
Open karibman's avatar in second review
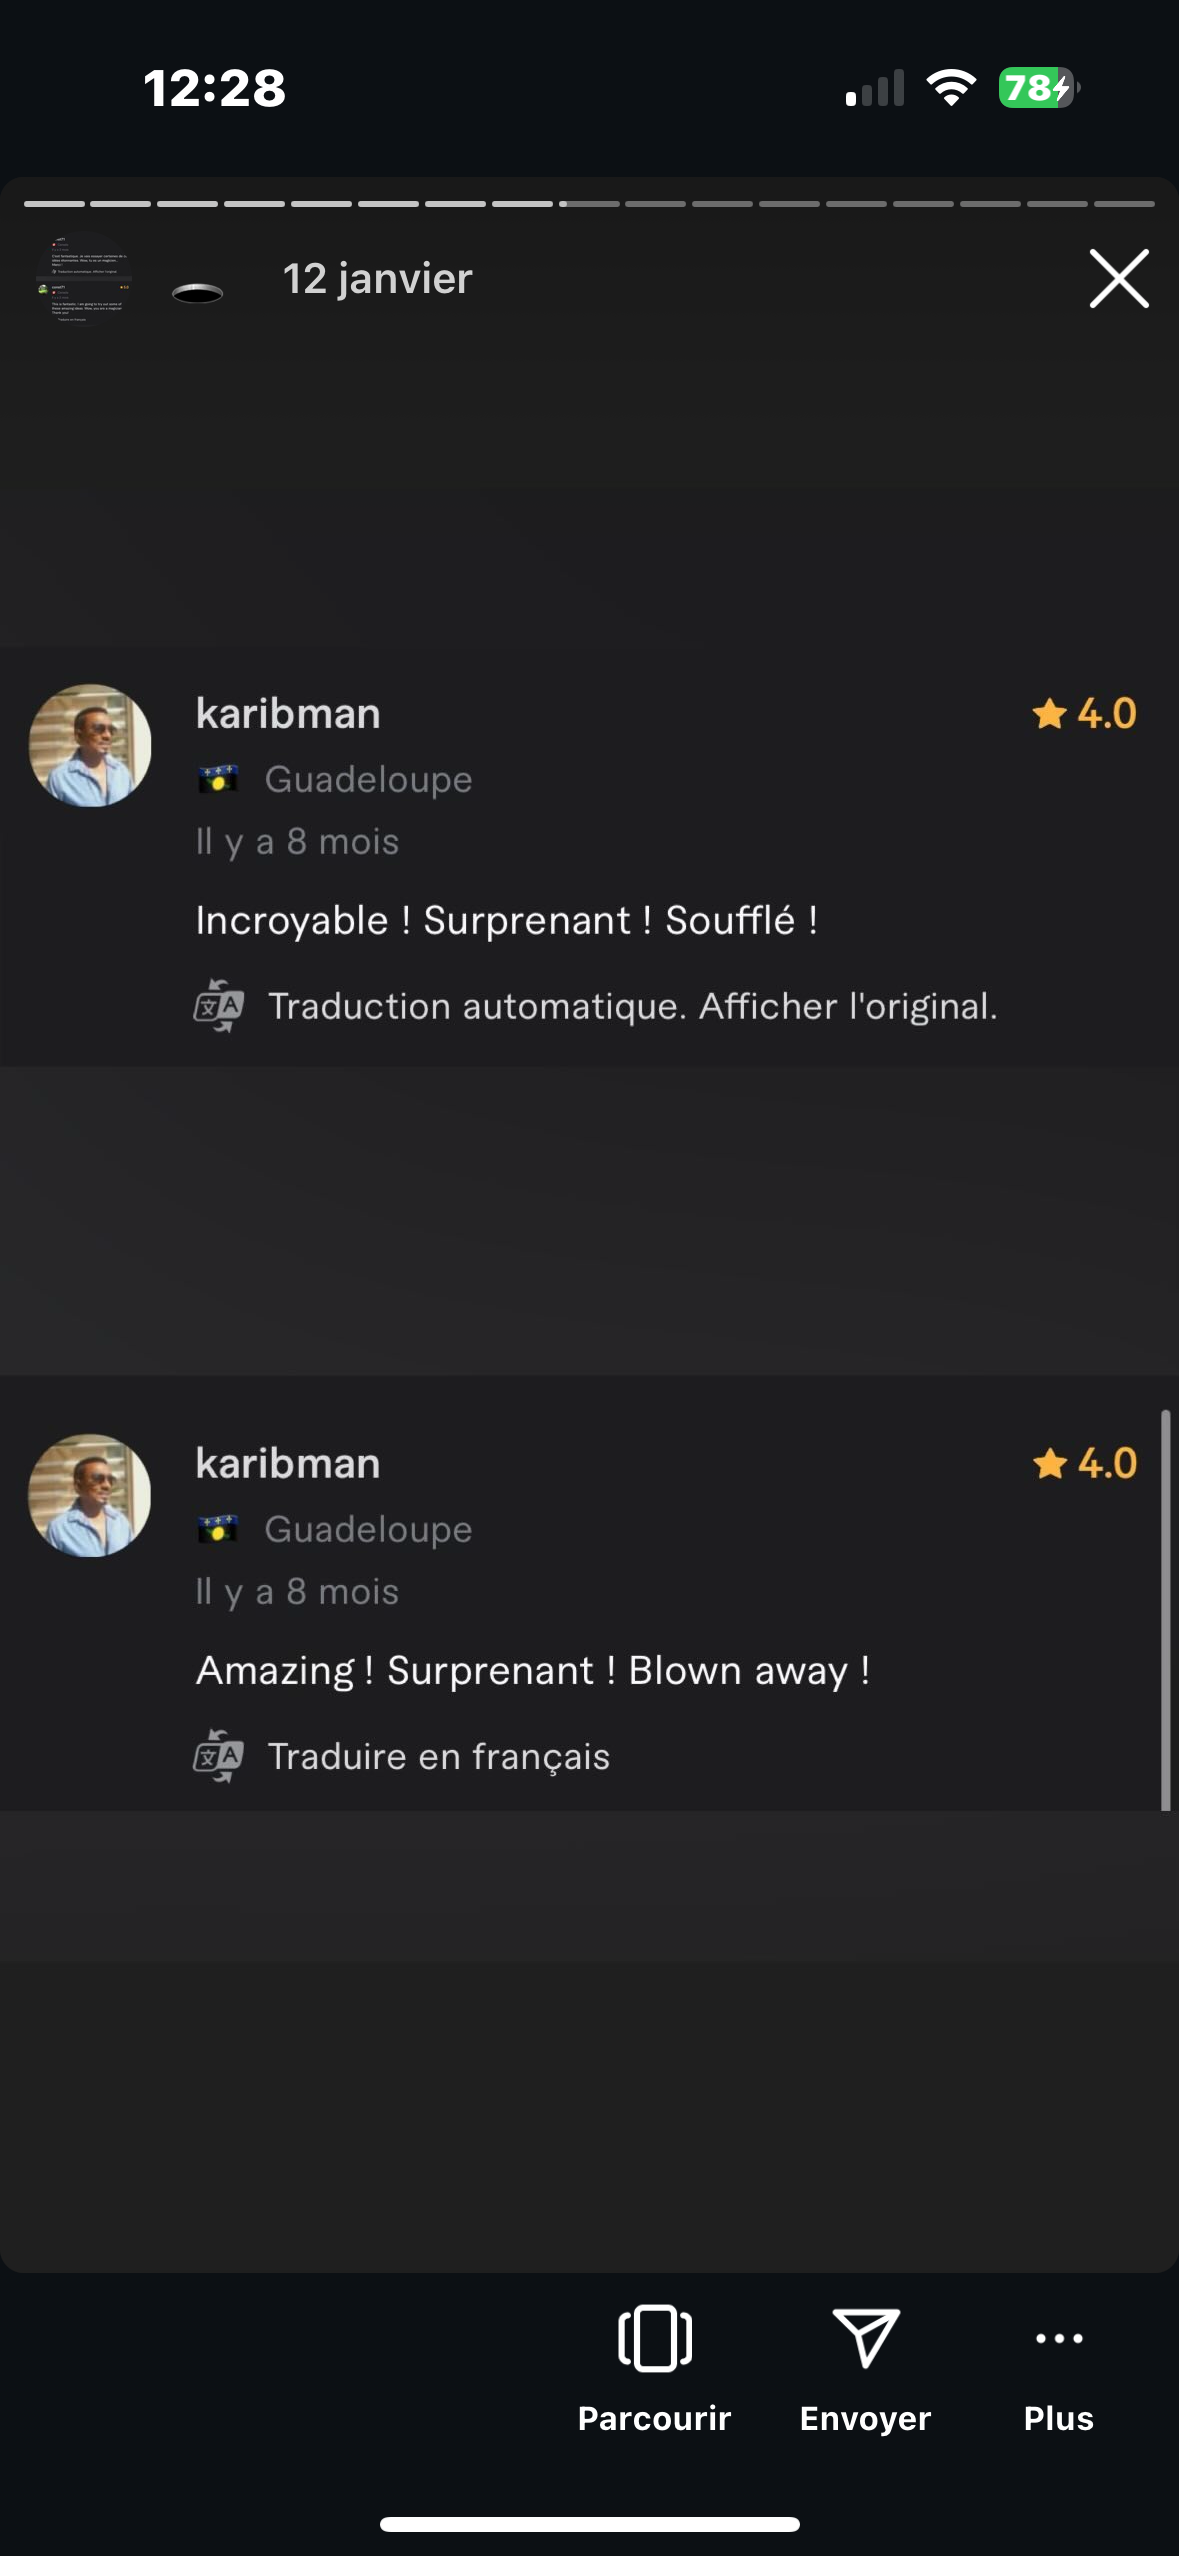coord(90,1495)
